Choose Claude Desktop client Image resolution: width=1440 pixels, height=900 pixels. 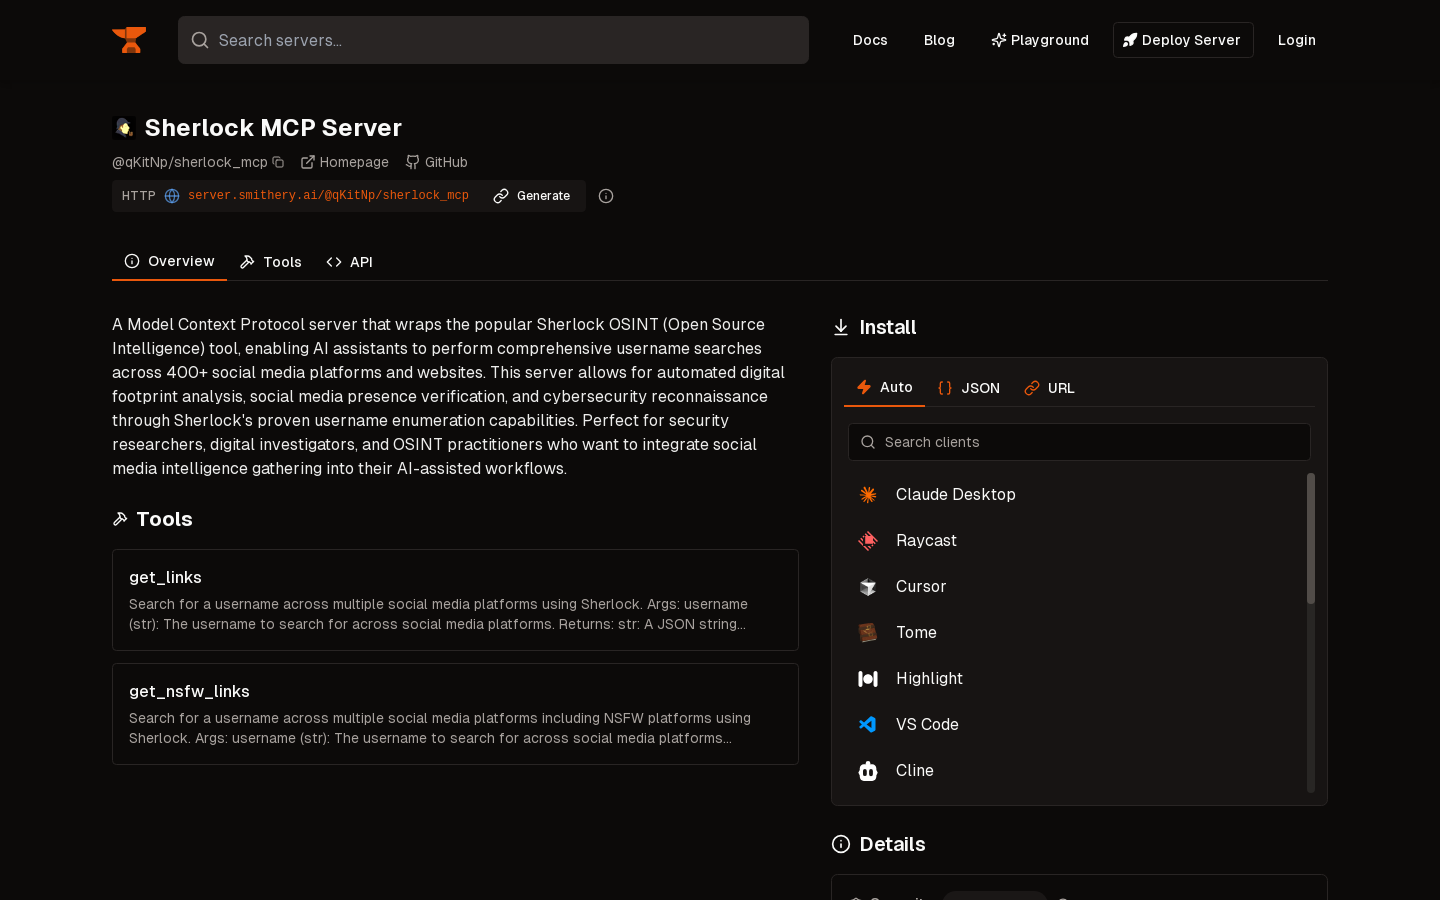click(1074, 494)
